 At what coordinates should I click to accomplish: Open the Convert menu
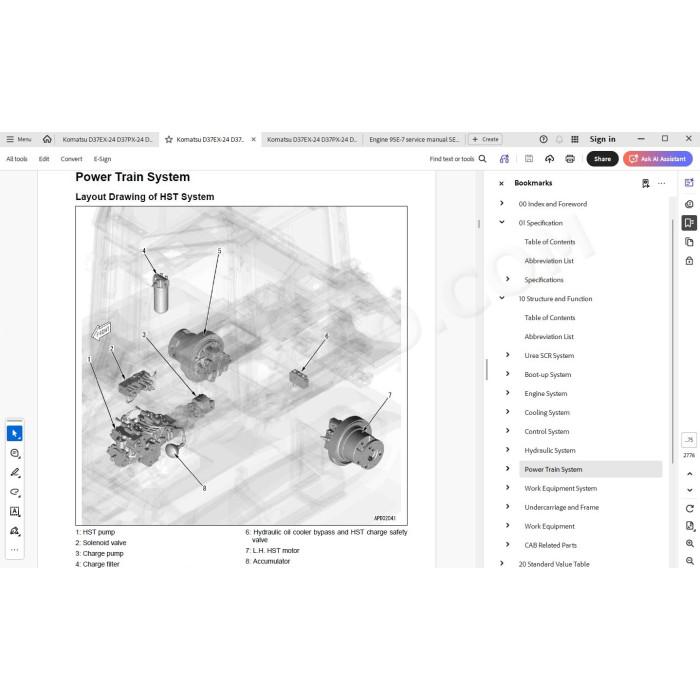[x=71, y=159]
